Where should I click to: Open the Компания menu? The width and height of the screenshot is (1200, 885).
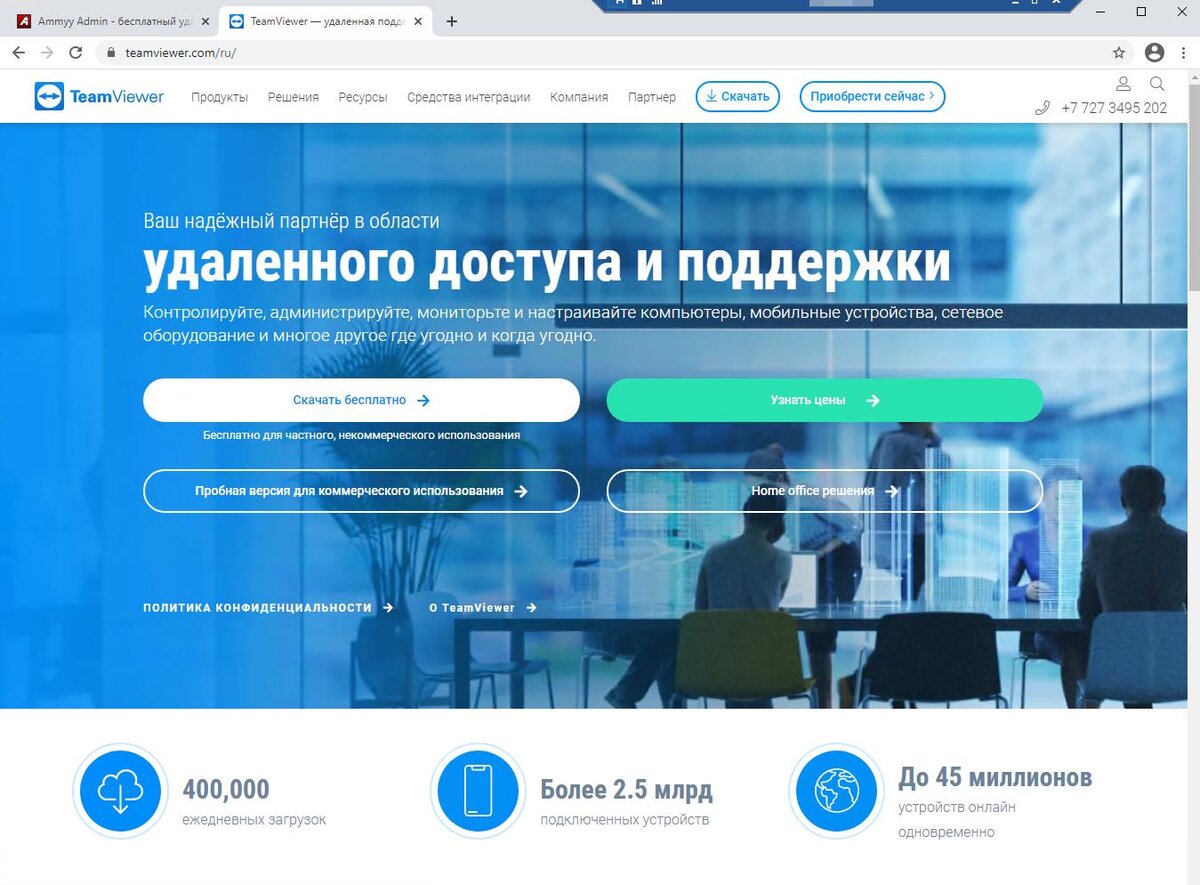pyautogui.click(x=579, y=97)
